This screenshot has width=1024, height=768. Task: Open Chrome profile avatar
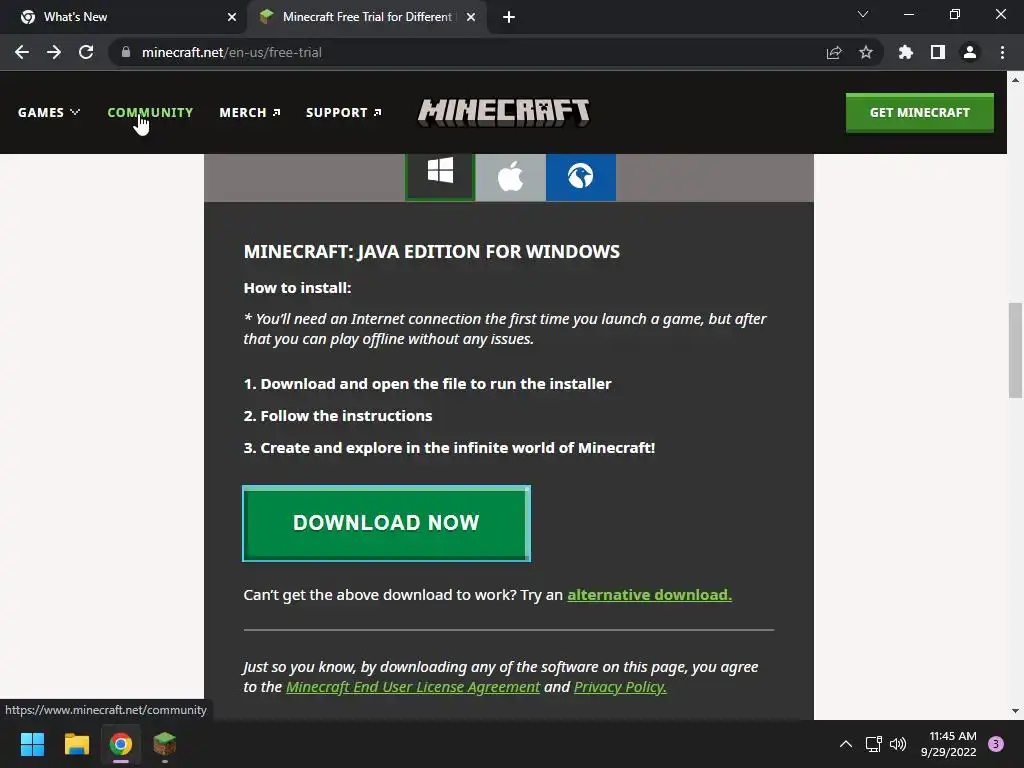pyautogui.click(x=970, y=52)
